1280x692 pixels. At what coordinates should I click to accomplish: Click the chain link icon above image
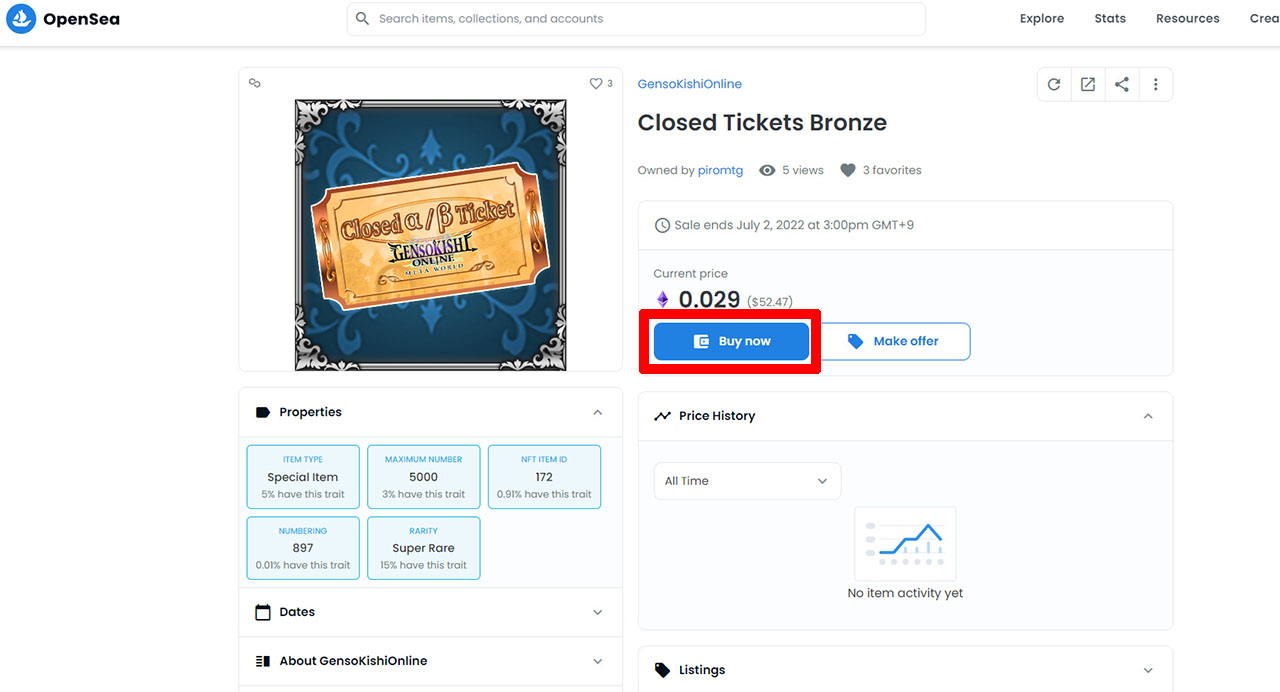[x=255, y=84]
